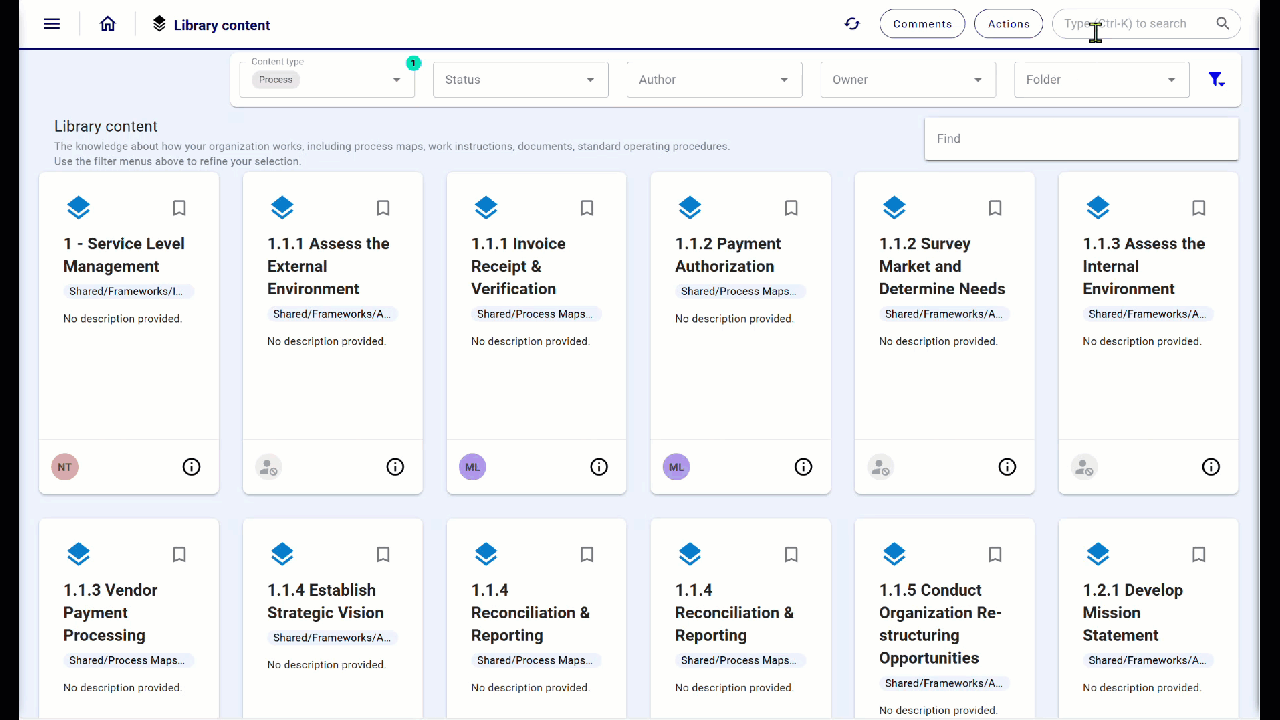Open info icon on 1.1.2 Payment Authorization card
The width and height of the screenshot is (1280, 720).
(x=803, y=467)
